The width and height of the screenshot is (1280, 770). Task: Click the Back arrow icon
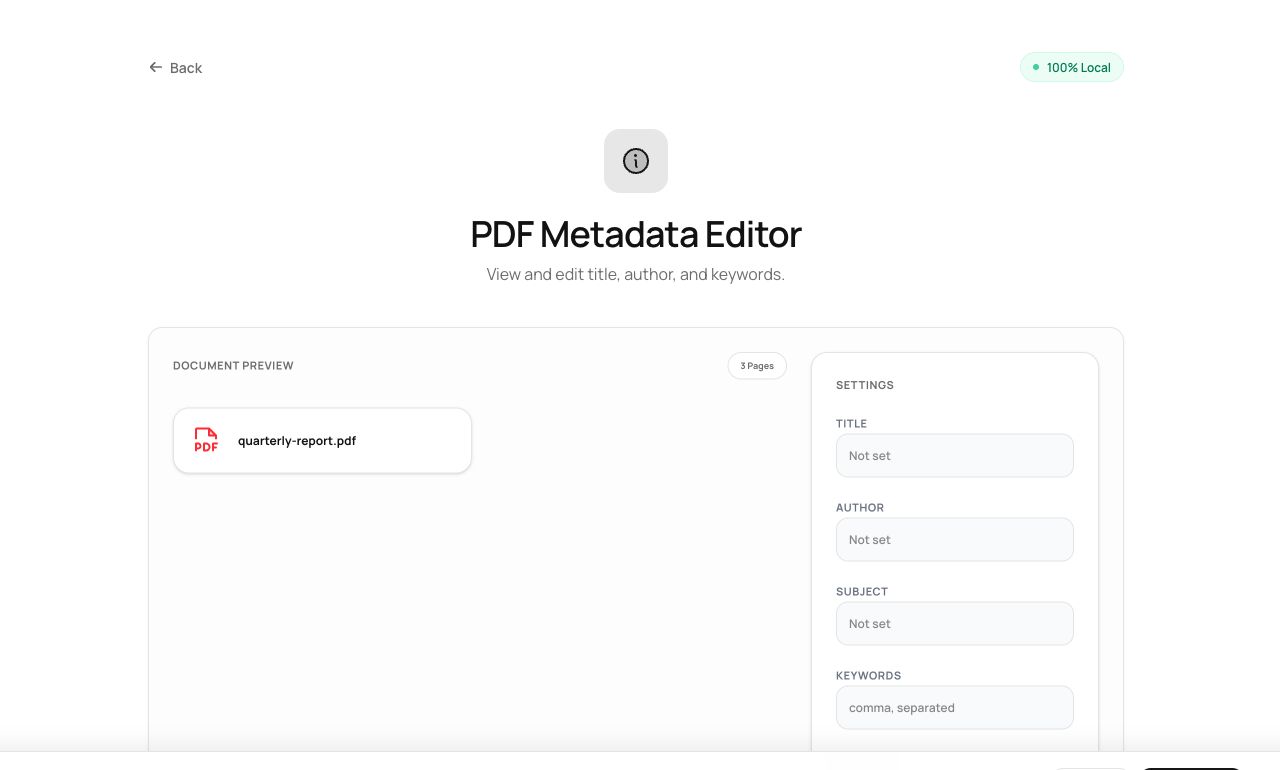coord(155,67)
